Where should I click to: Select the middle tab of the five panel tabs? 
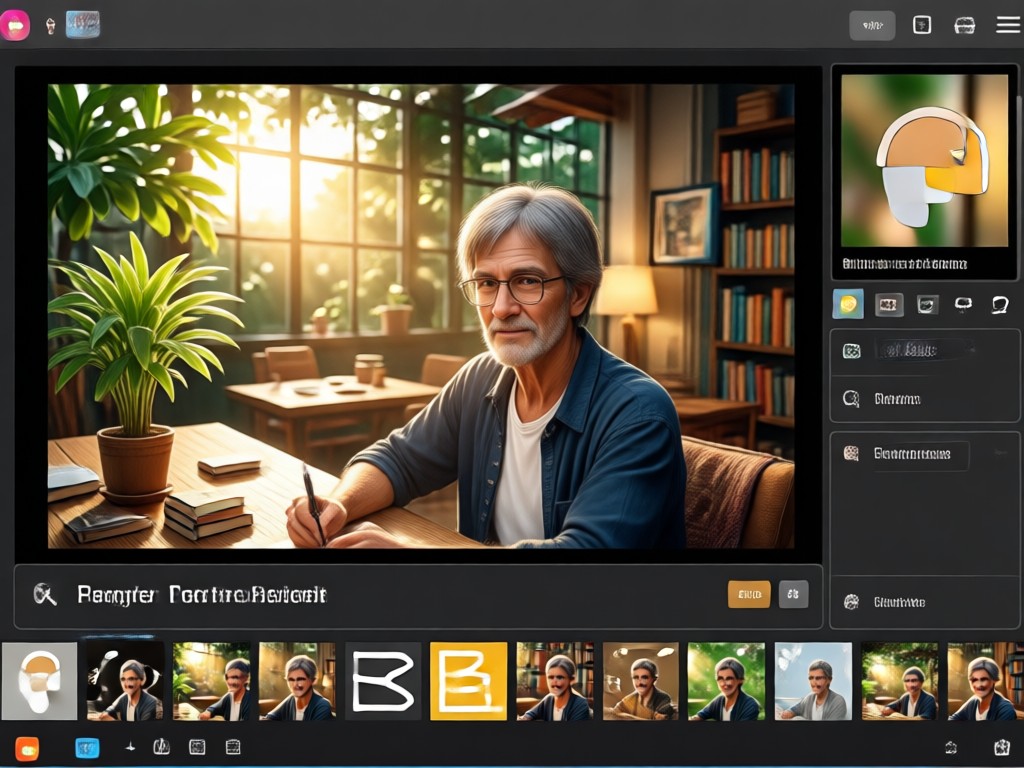927,304
